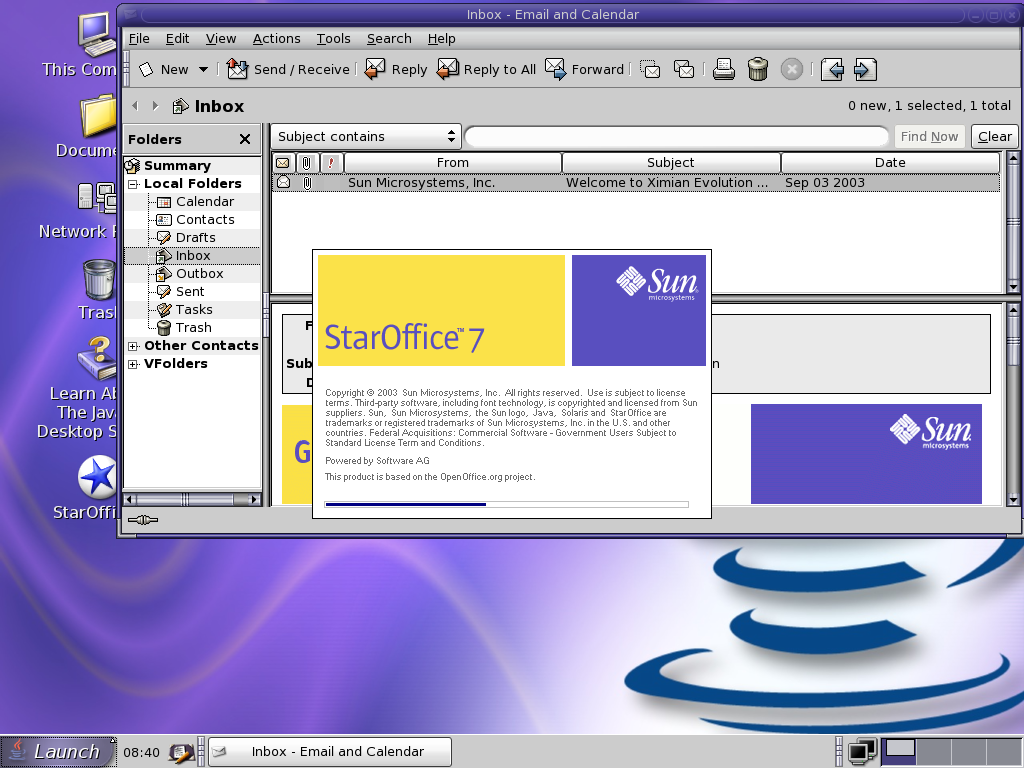Sort by Subject column header
The height and width of the screenshot is (768, 1024).
[x=671, y=163]
